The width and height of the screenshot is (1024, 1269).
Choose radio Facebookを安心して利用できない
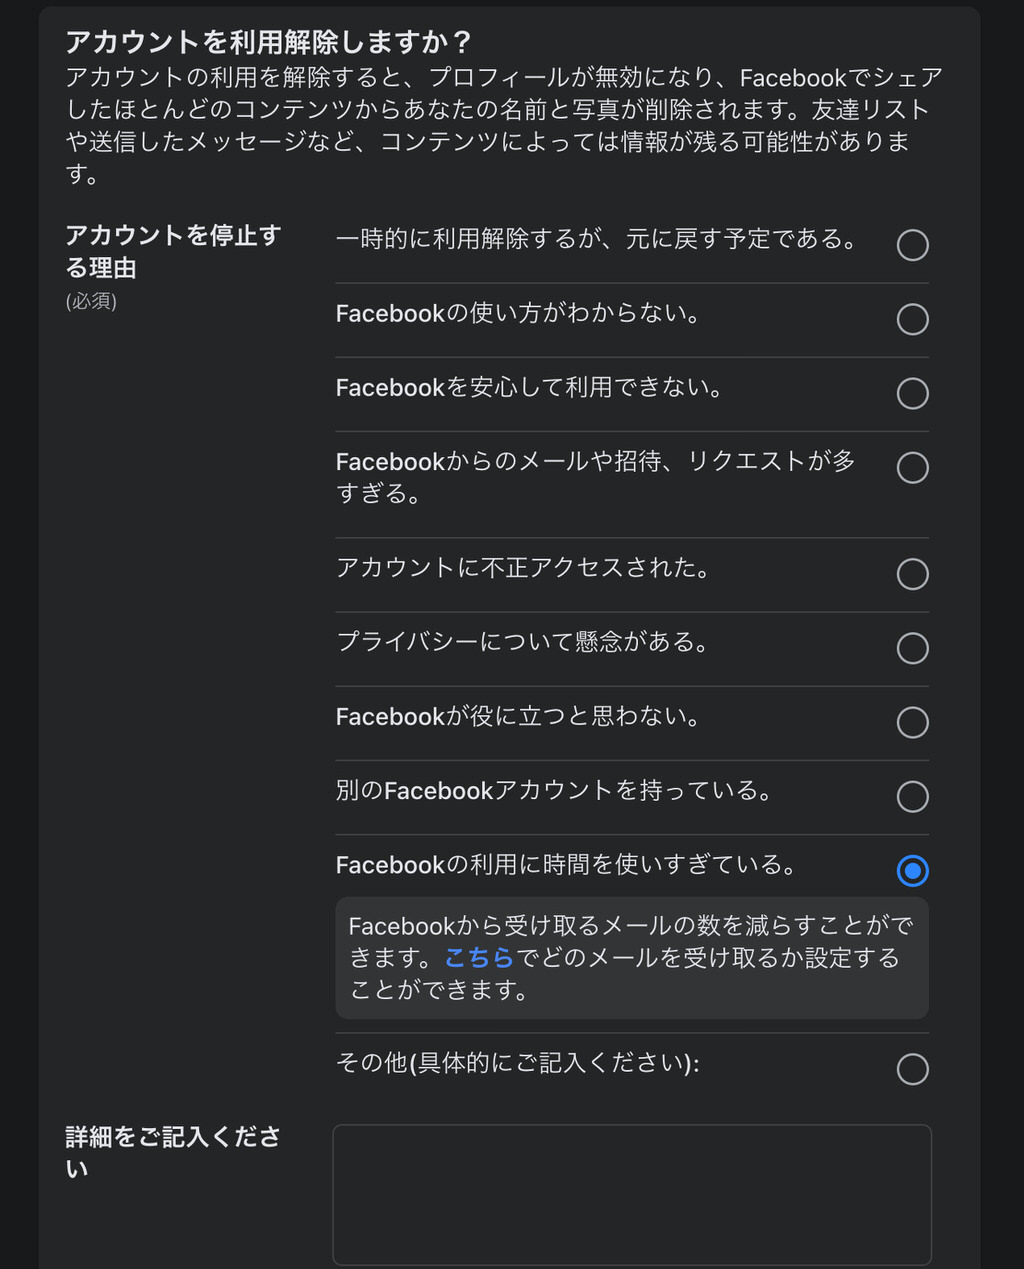912,393
